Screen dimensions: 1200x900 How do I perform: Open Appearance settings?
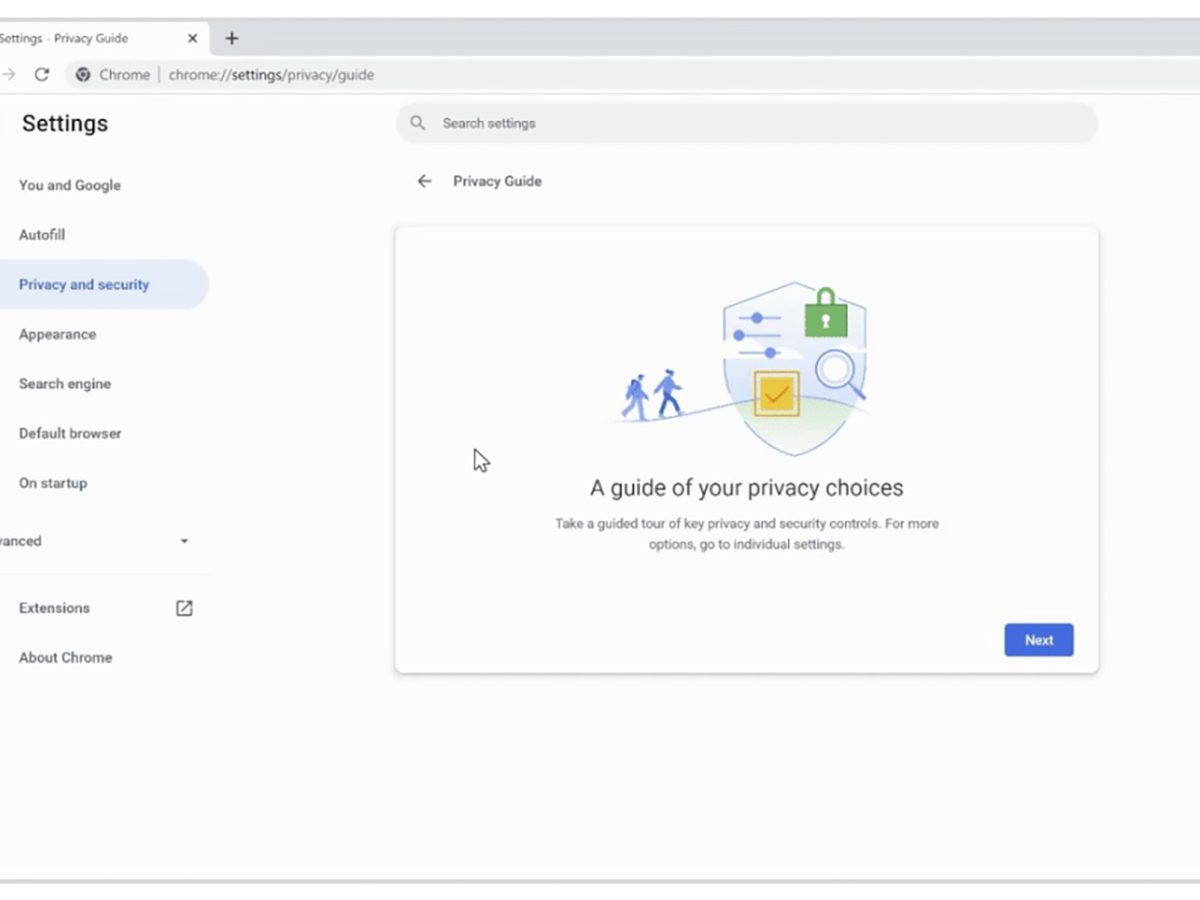click(57, 334)
